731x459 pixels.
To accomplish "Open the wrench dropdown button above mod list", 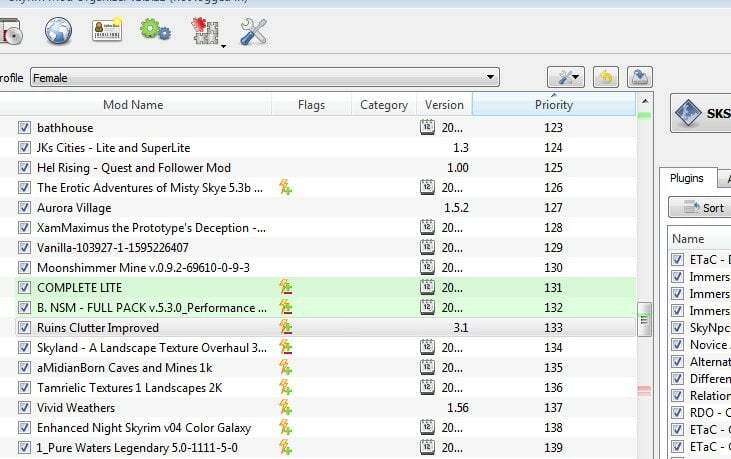I will tap(566, 77).
